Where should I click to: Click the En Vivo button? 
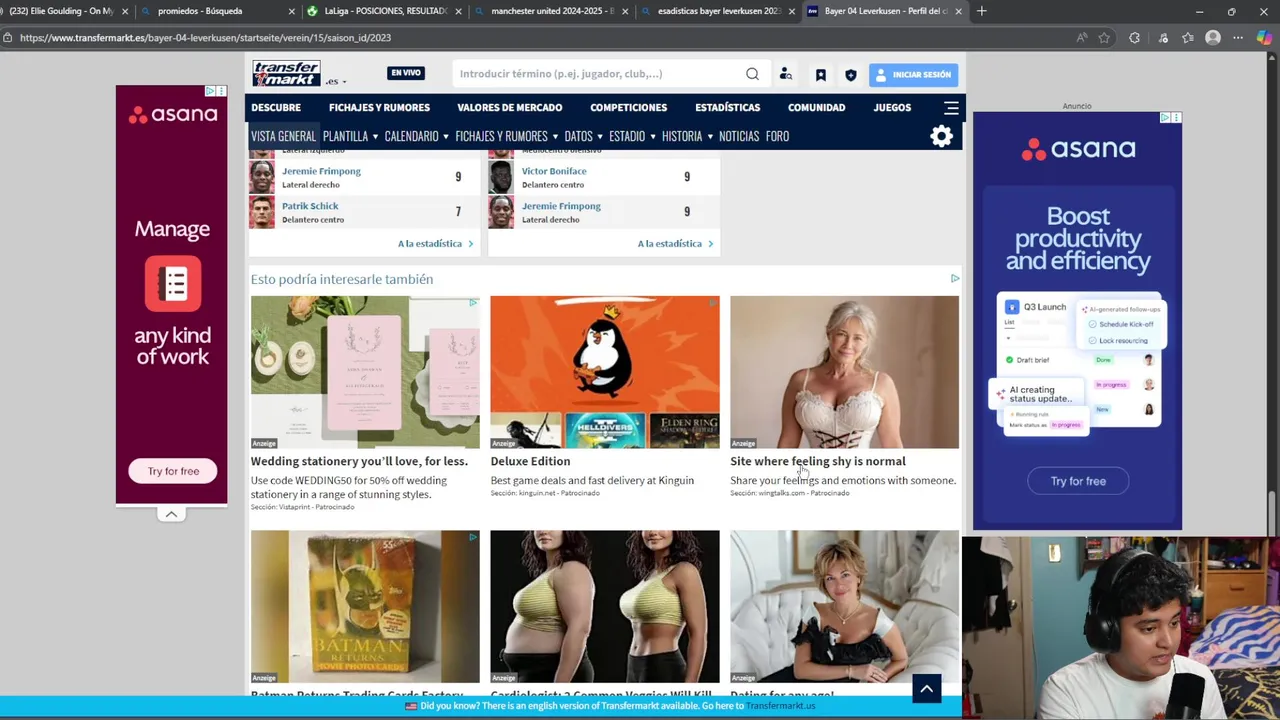[406, 73]
